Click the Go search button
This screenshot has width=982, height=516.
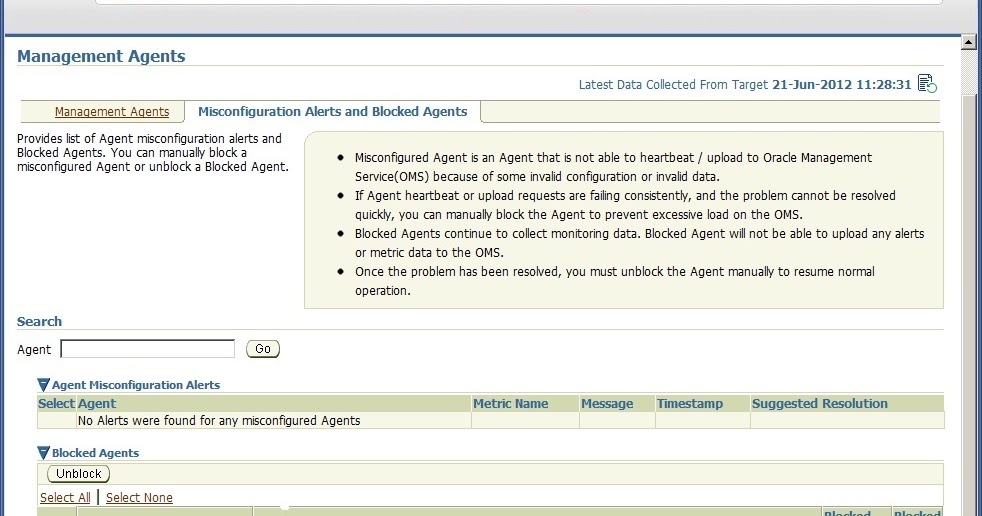[x=263, y=349]
